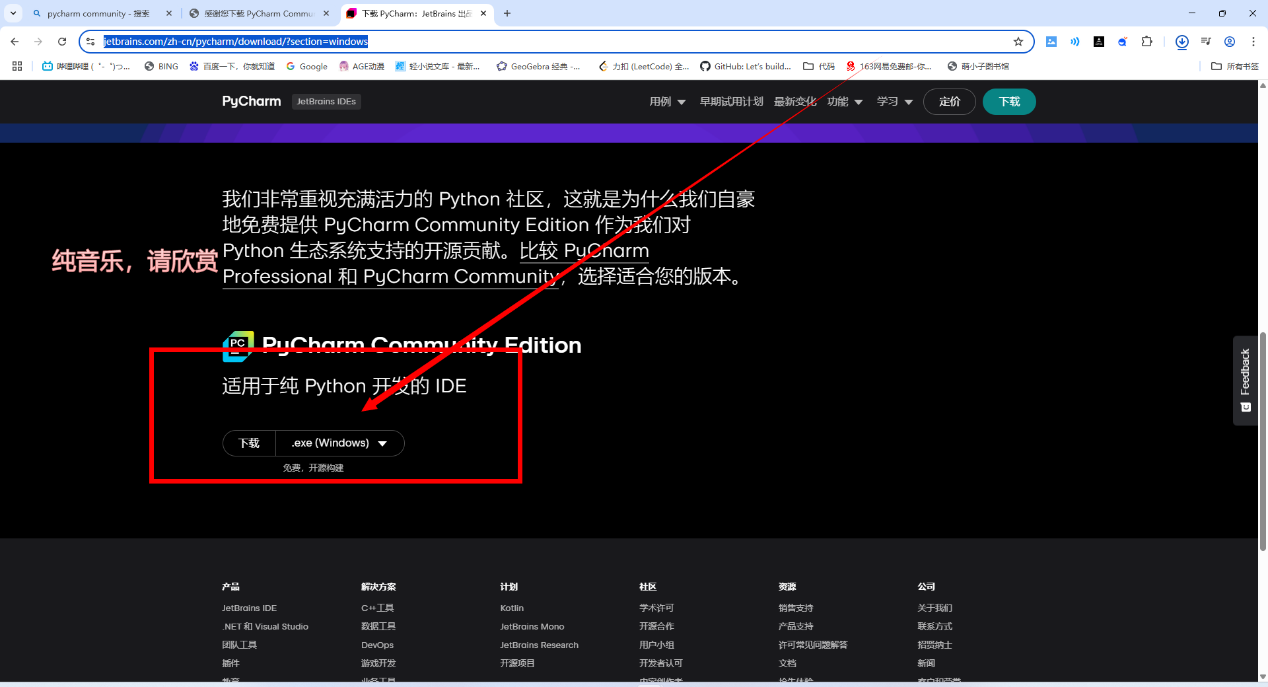Viewport: 1268px width, 687px height.
Task: Expand the 用例 navigation menu
Action: click(667, 101)
